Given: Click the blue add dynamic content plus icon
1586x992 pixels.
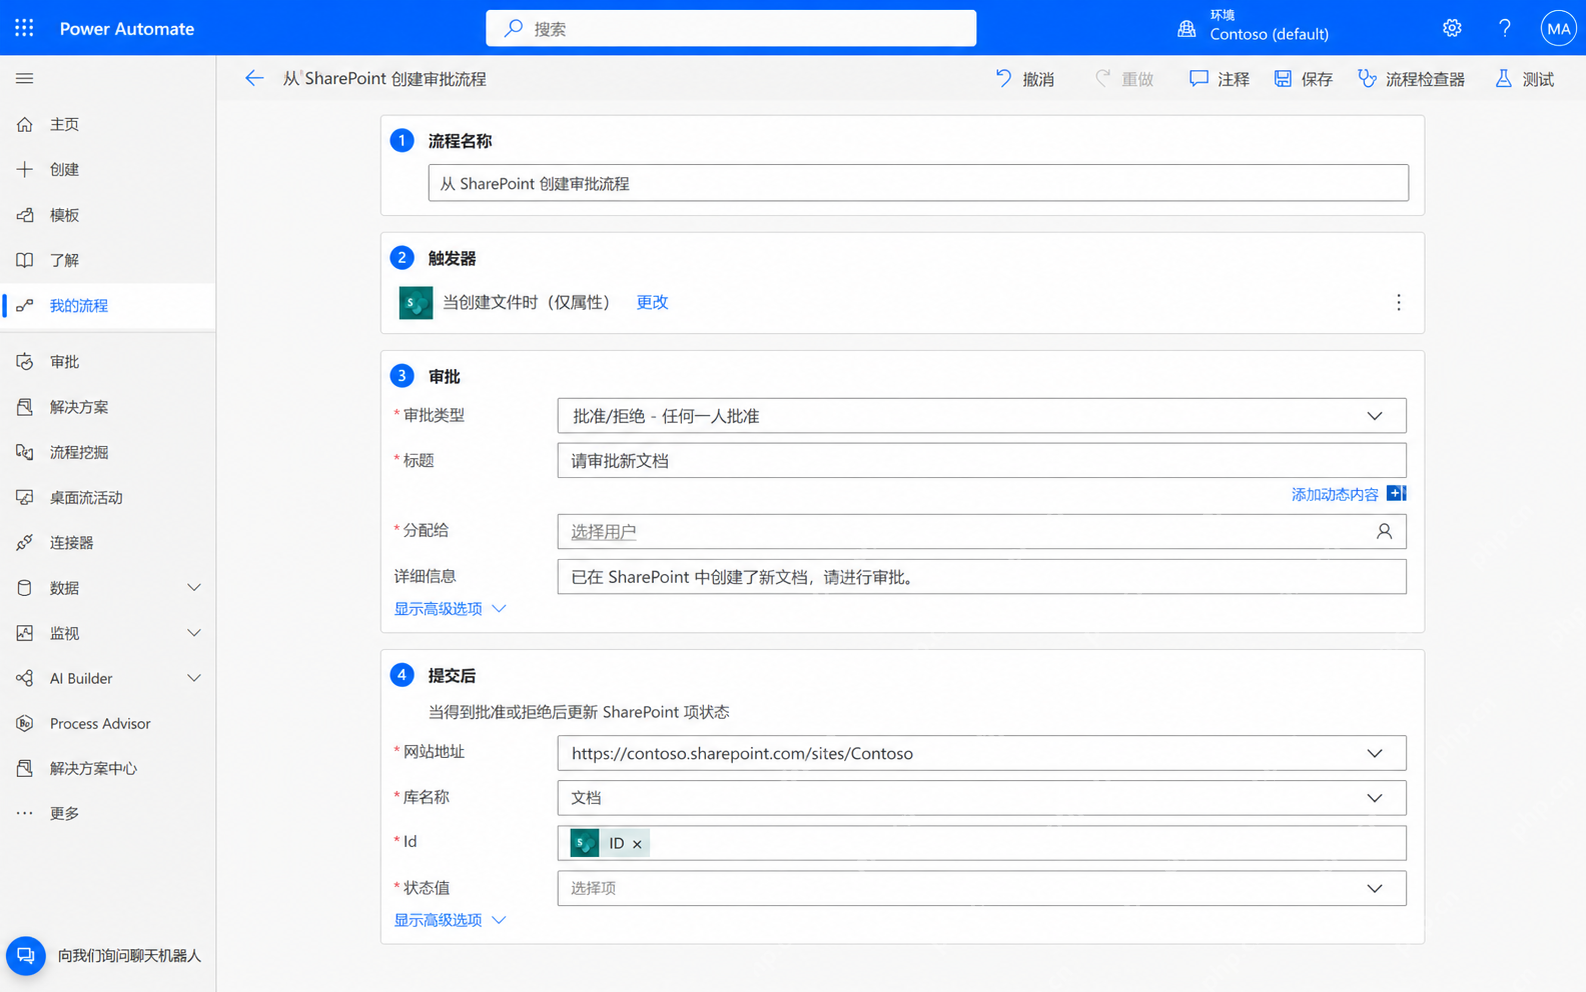Looking at the screenshot, I should [1396, 493].
